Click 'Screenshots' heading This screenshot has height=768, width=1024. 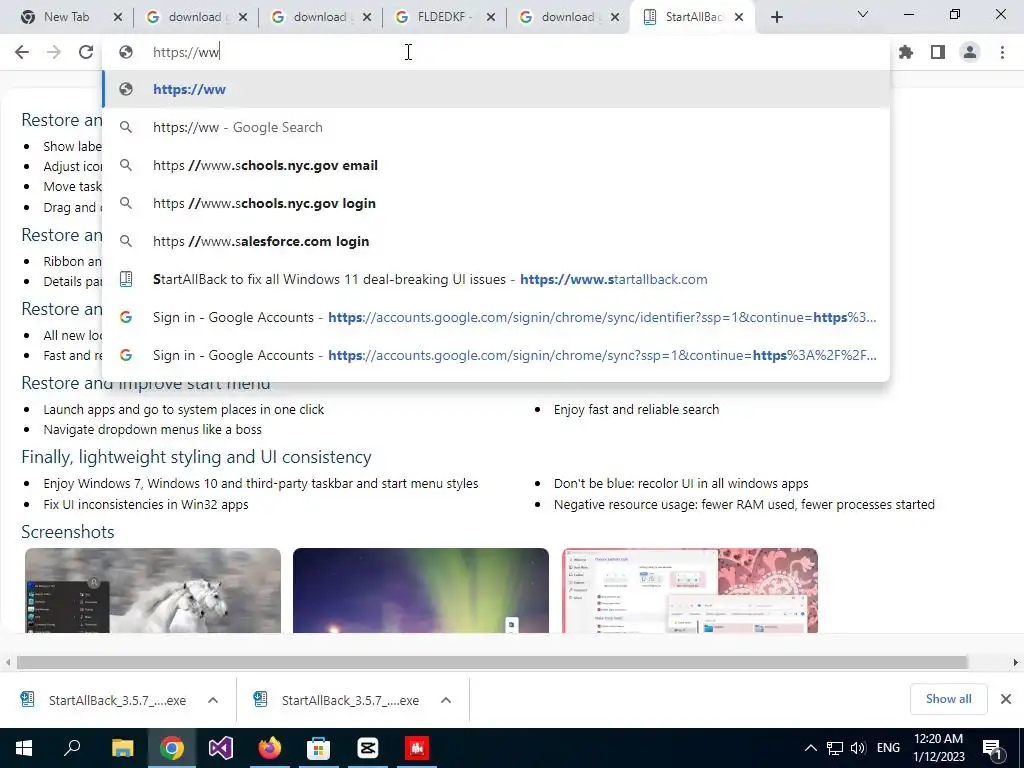click(x=68, y=532)
